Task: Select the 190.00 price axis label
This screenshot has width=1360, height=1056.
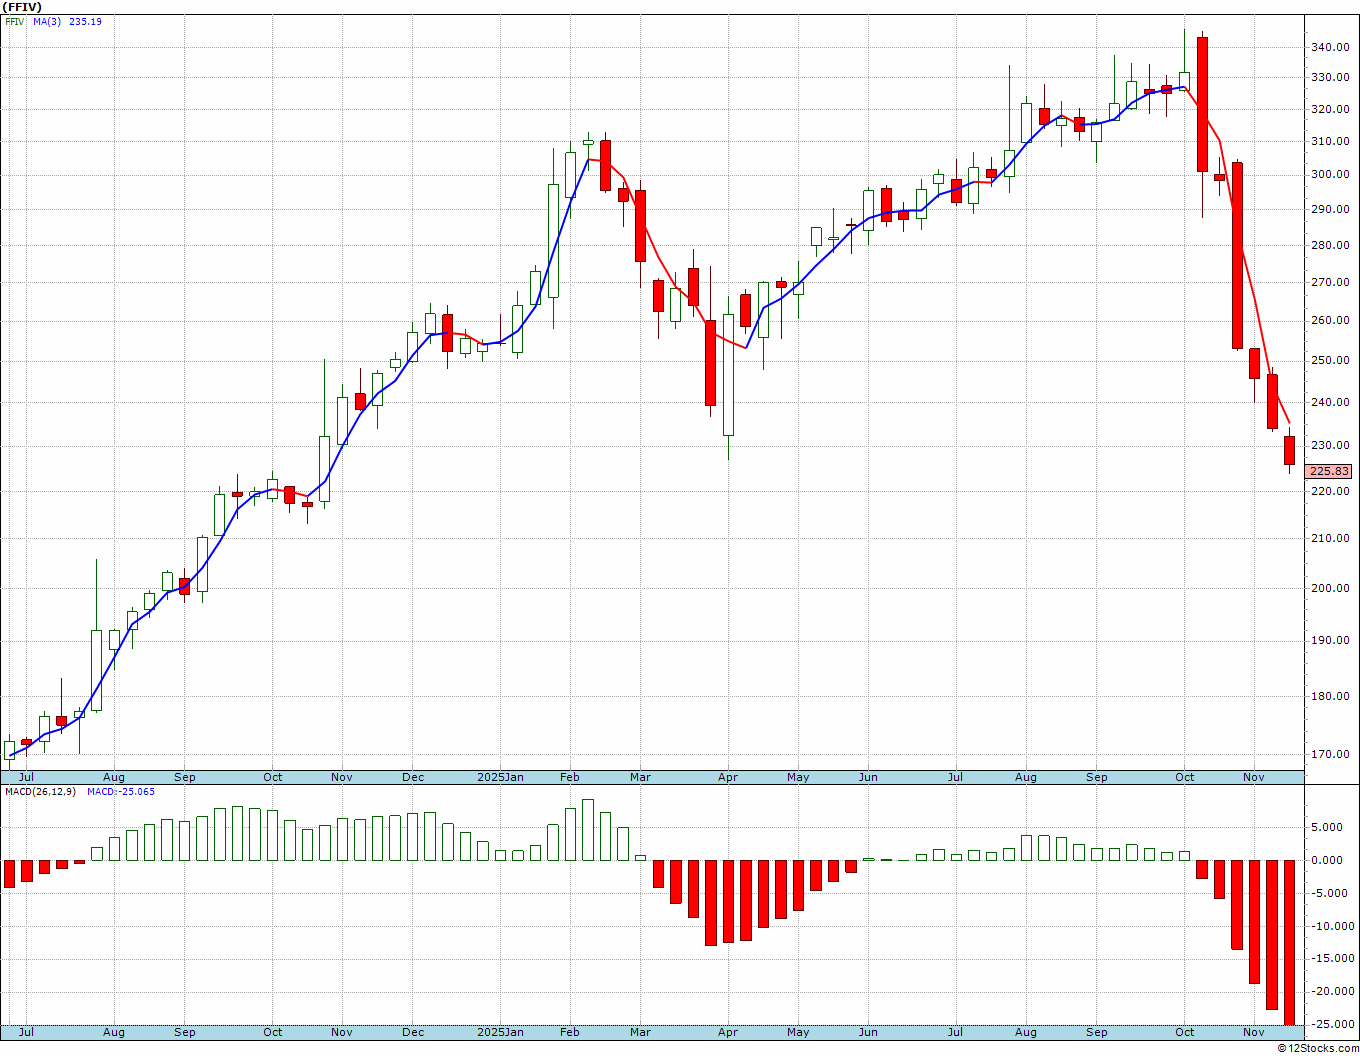Action: 1329,640
